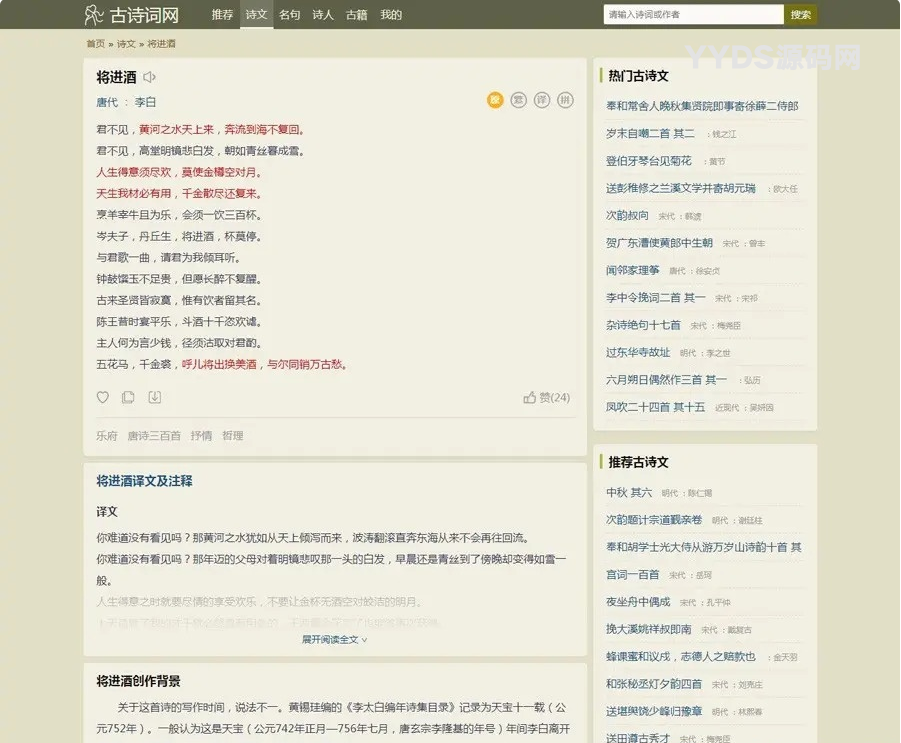Click 首页 in the breadcrumb
The width and height of the screenshot is (901, 743).
point(95,44)
